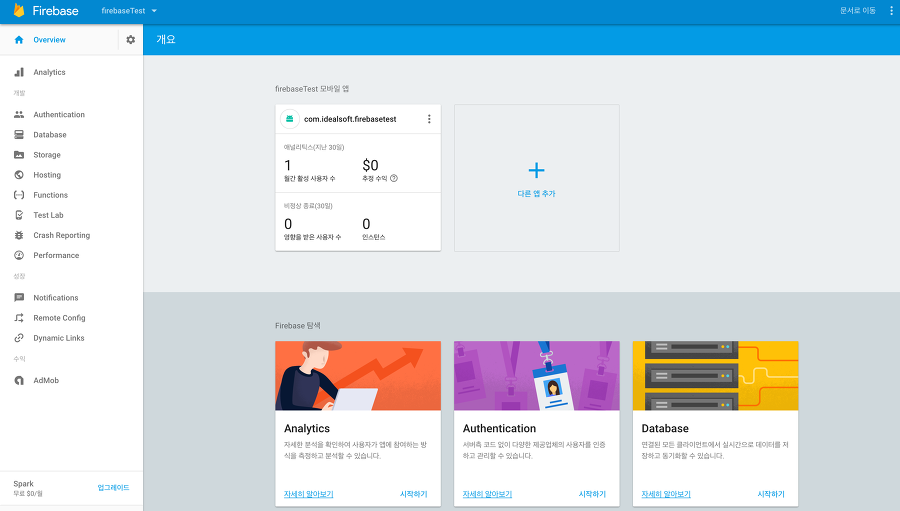Click the AdMob icon in sidebar
The width and height of the screenshot is (900, 511).
click(x=19, y=380)
